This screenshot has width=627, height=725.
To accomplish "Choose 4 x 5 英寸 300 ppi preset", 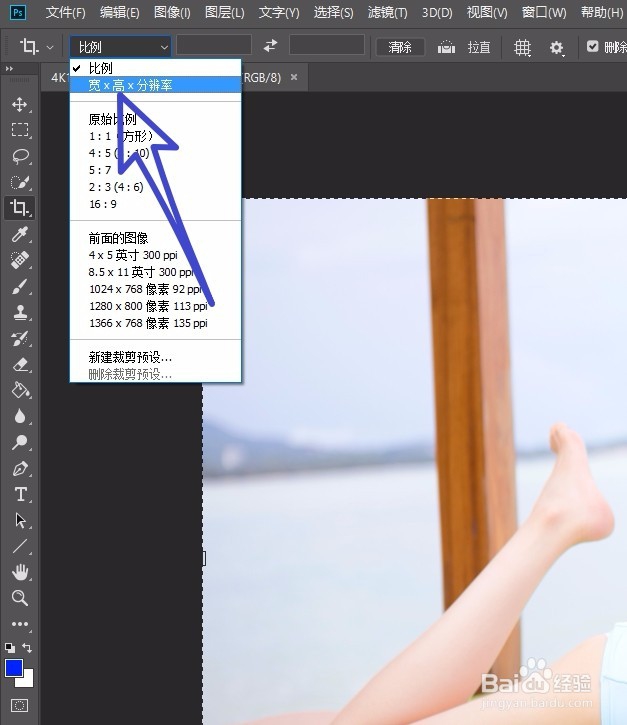I will tap(155, 255).
